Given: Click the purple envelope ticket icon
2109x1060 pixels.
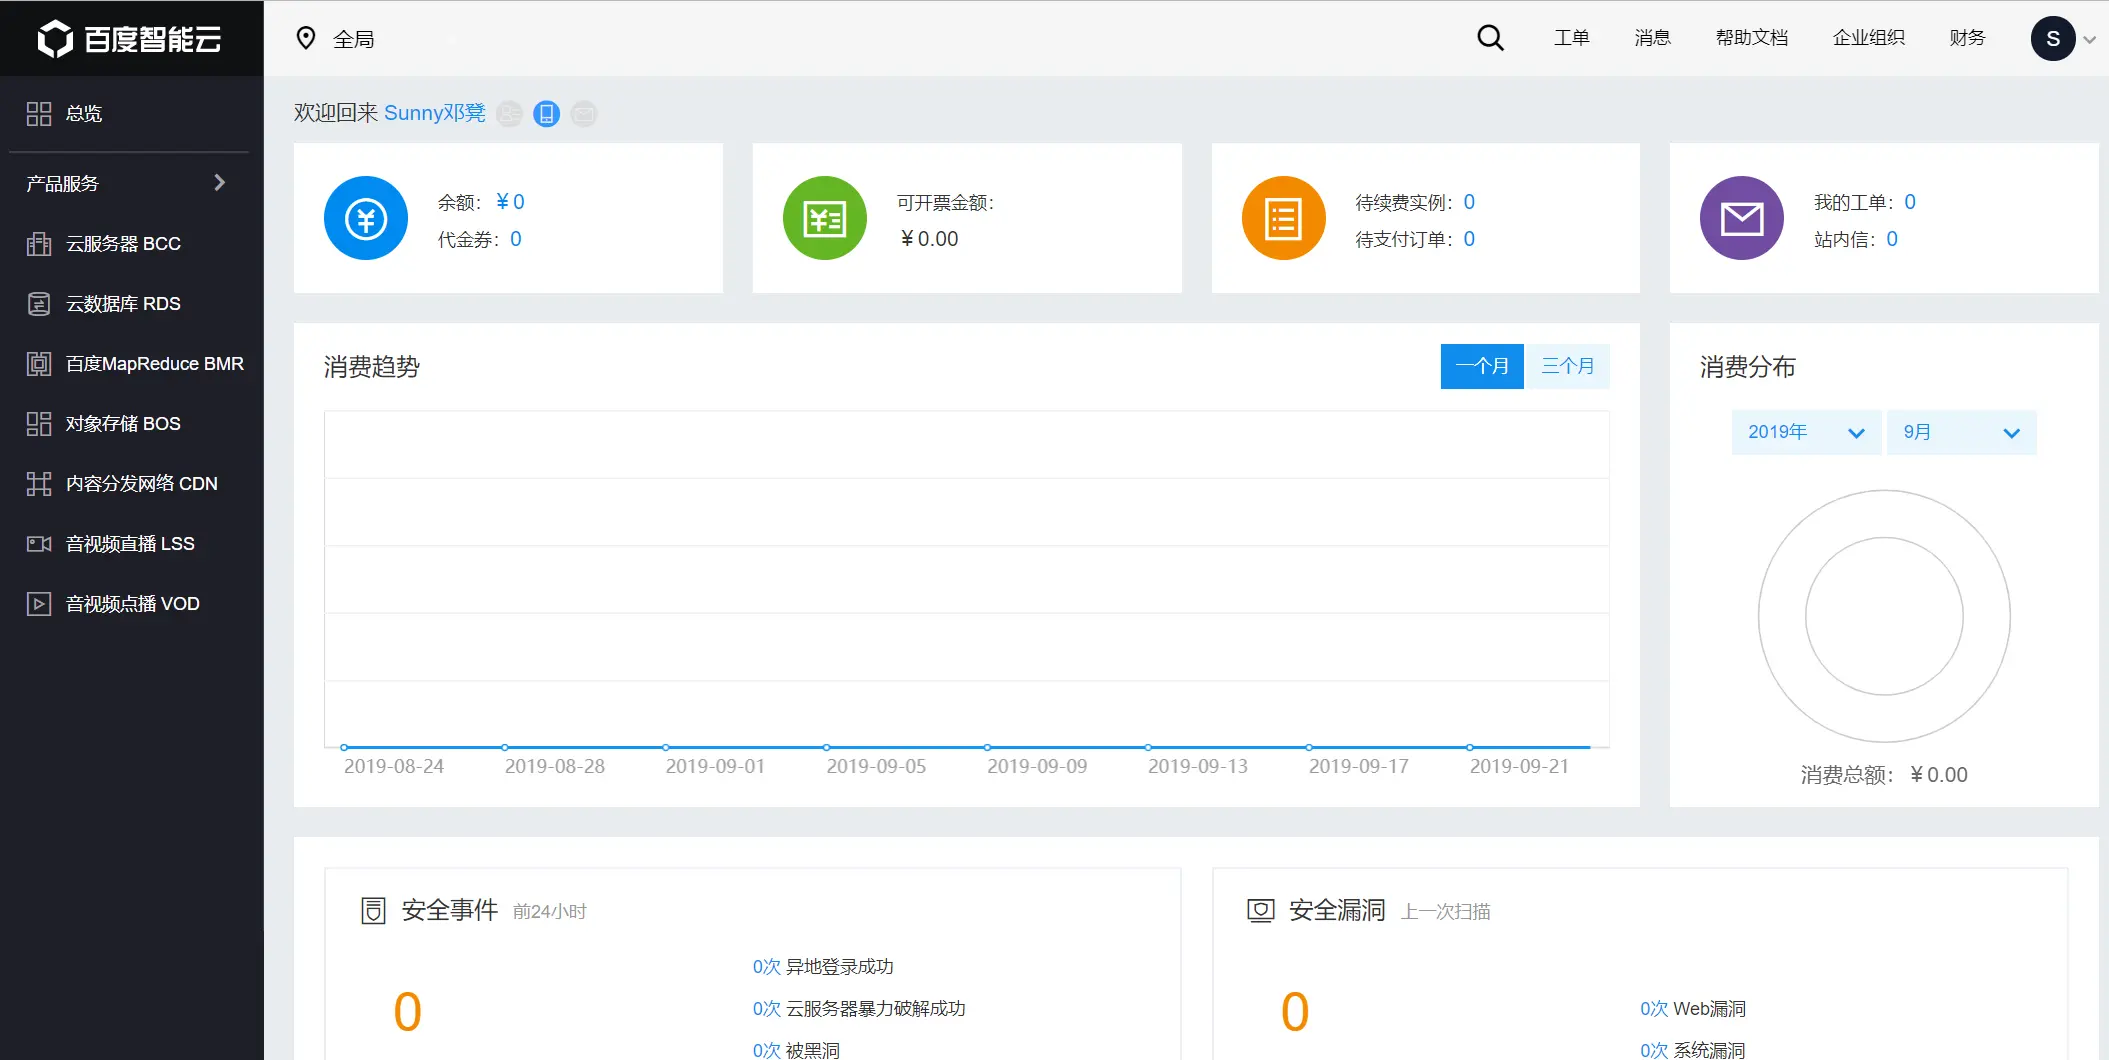Looking at the screenshot, I should pyautogui.click(x=1742, y=218).
